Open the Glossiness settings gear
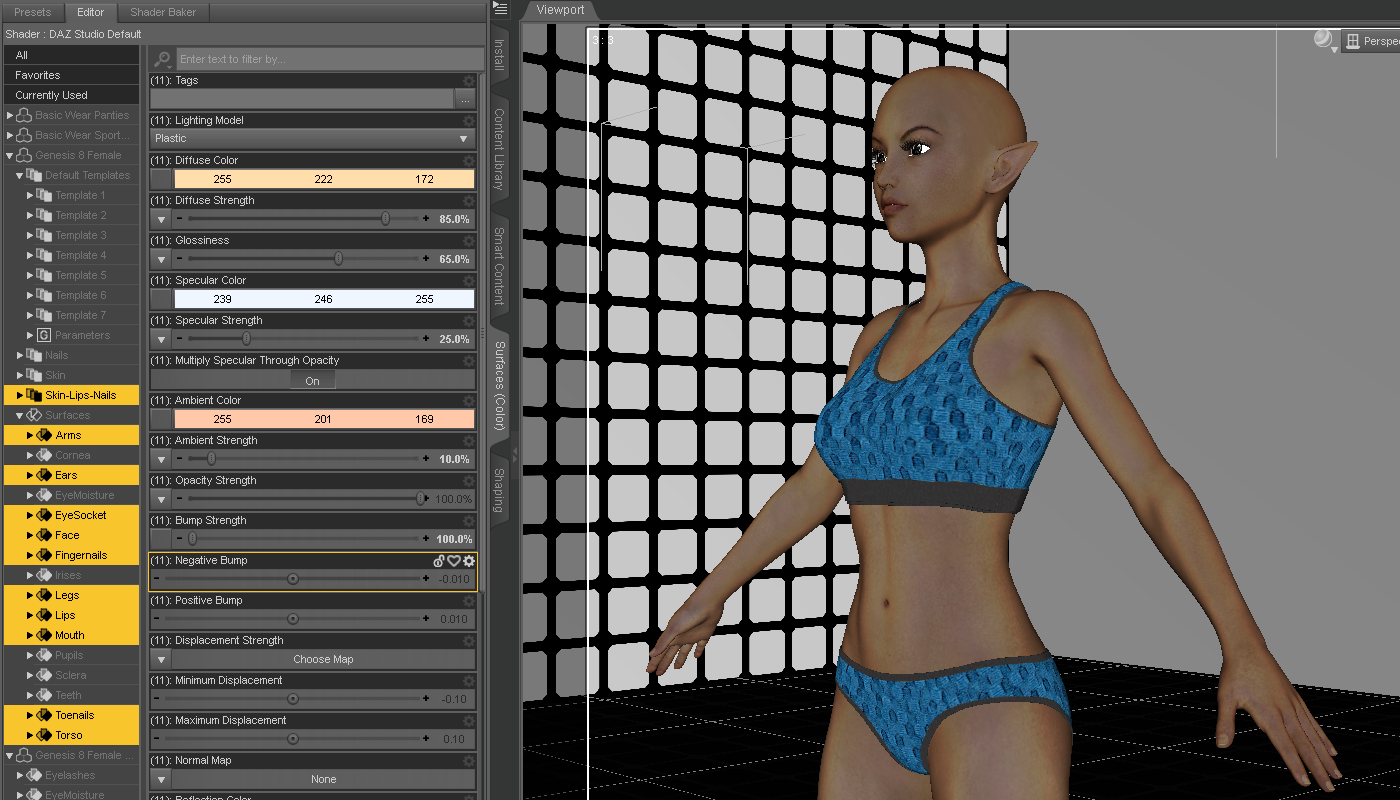 [469, 241]
